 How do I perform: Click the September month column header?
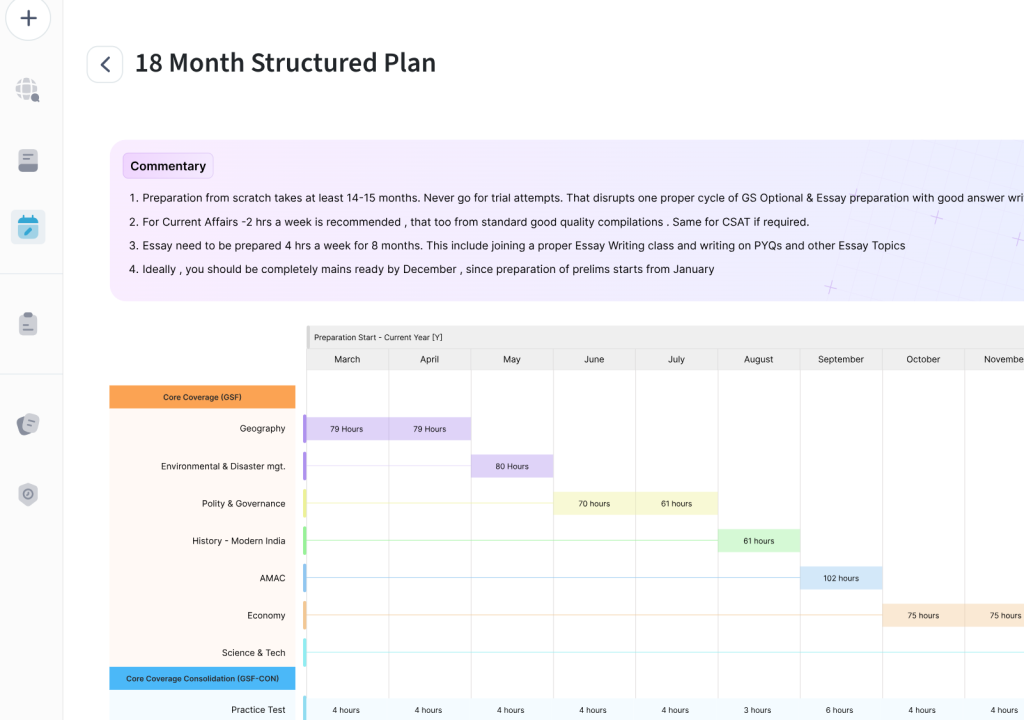click(x=840, y=359)
